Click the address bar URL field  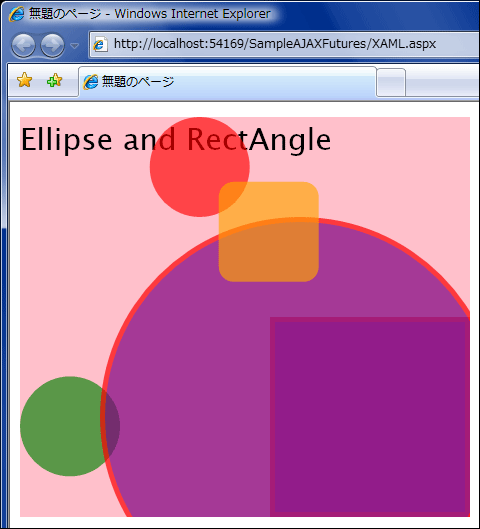pos(284,44)
